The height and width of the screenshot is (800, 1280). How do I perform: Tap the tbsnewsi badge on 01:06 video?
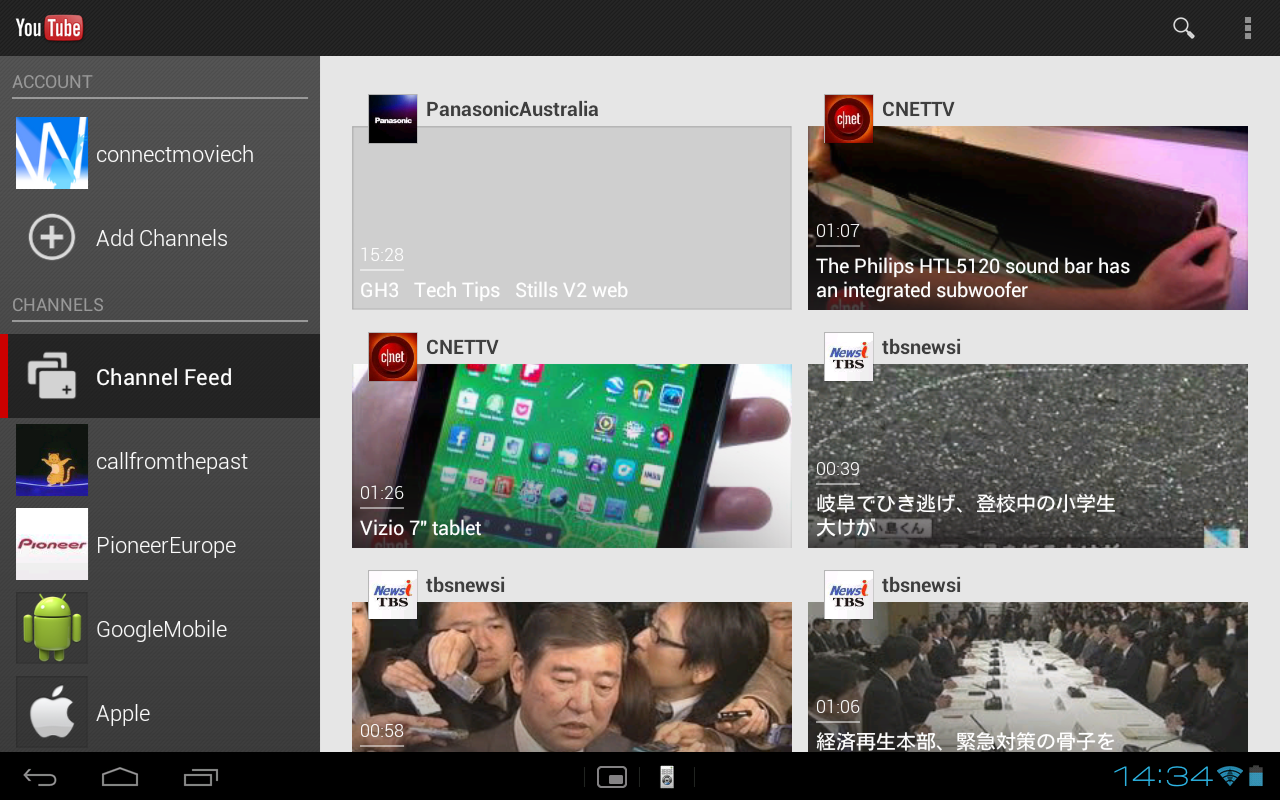pos(849,595)
